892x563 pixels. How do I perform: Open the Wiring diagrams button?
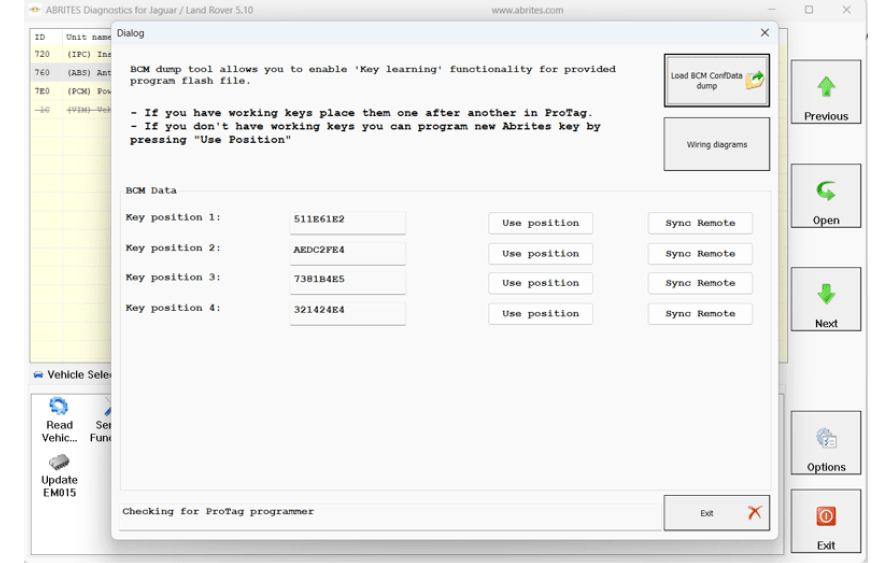point(716,144)
